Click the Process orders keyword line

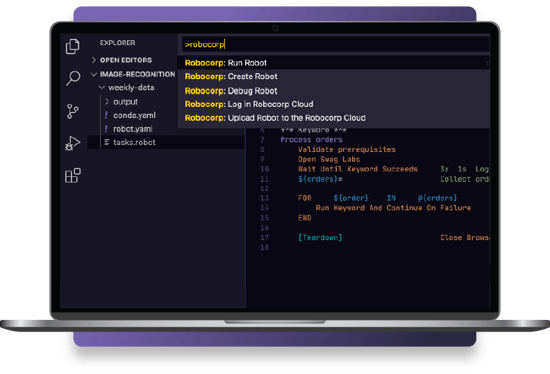[x=311, y=140]
